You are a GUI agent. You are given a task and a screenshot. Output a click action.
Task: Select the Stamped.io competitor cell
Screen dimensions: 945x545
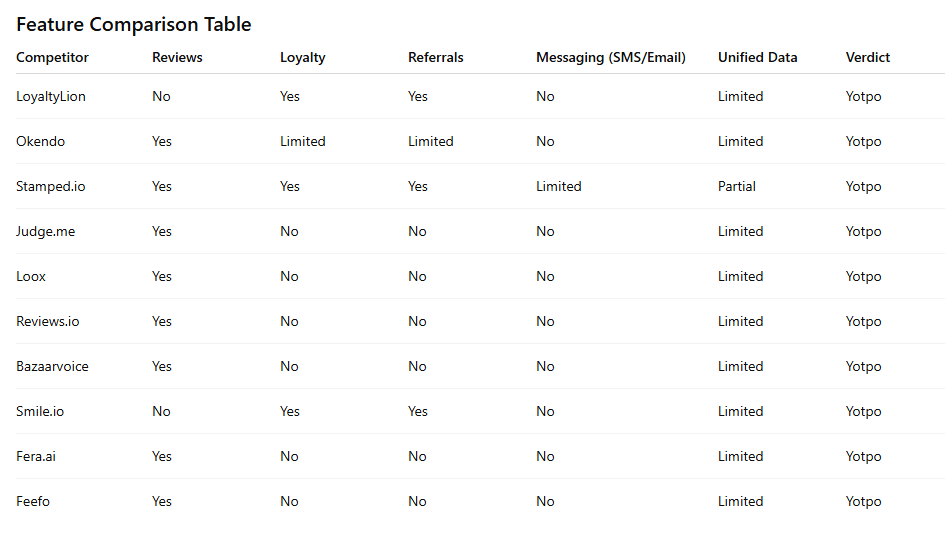(x=51, y=186)
